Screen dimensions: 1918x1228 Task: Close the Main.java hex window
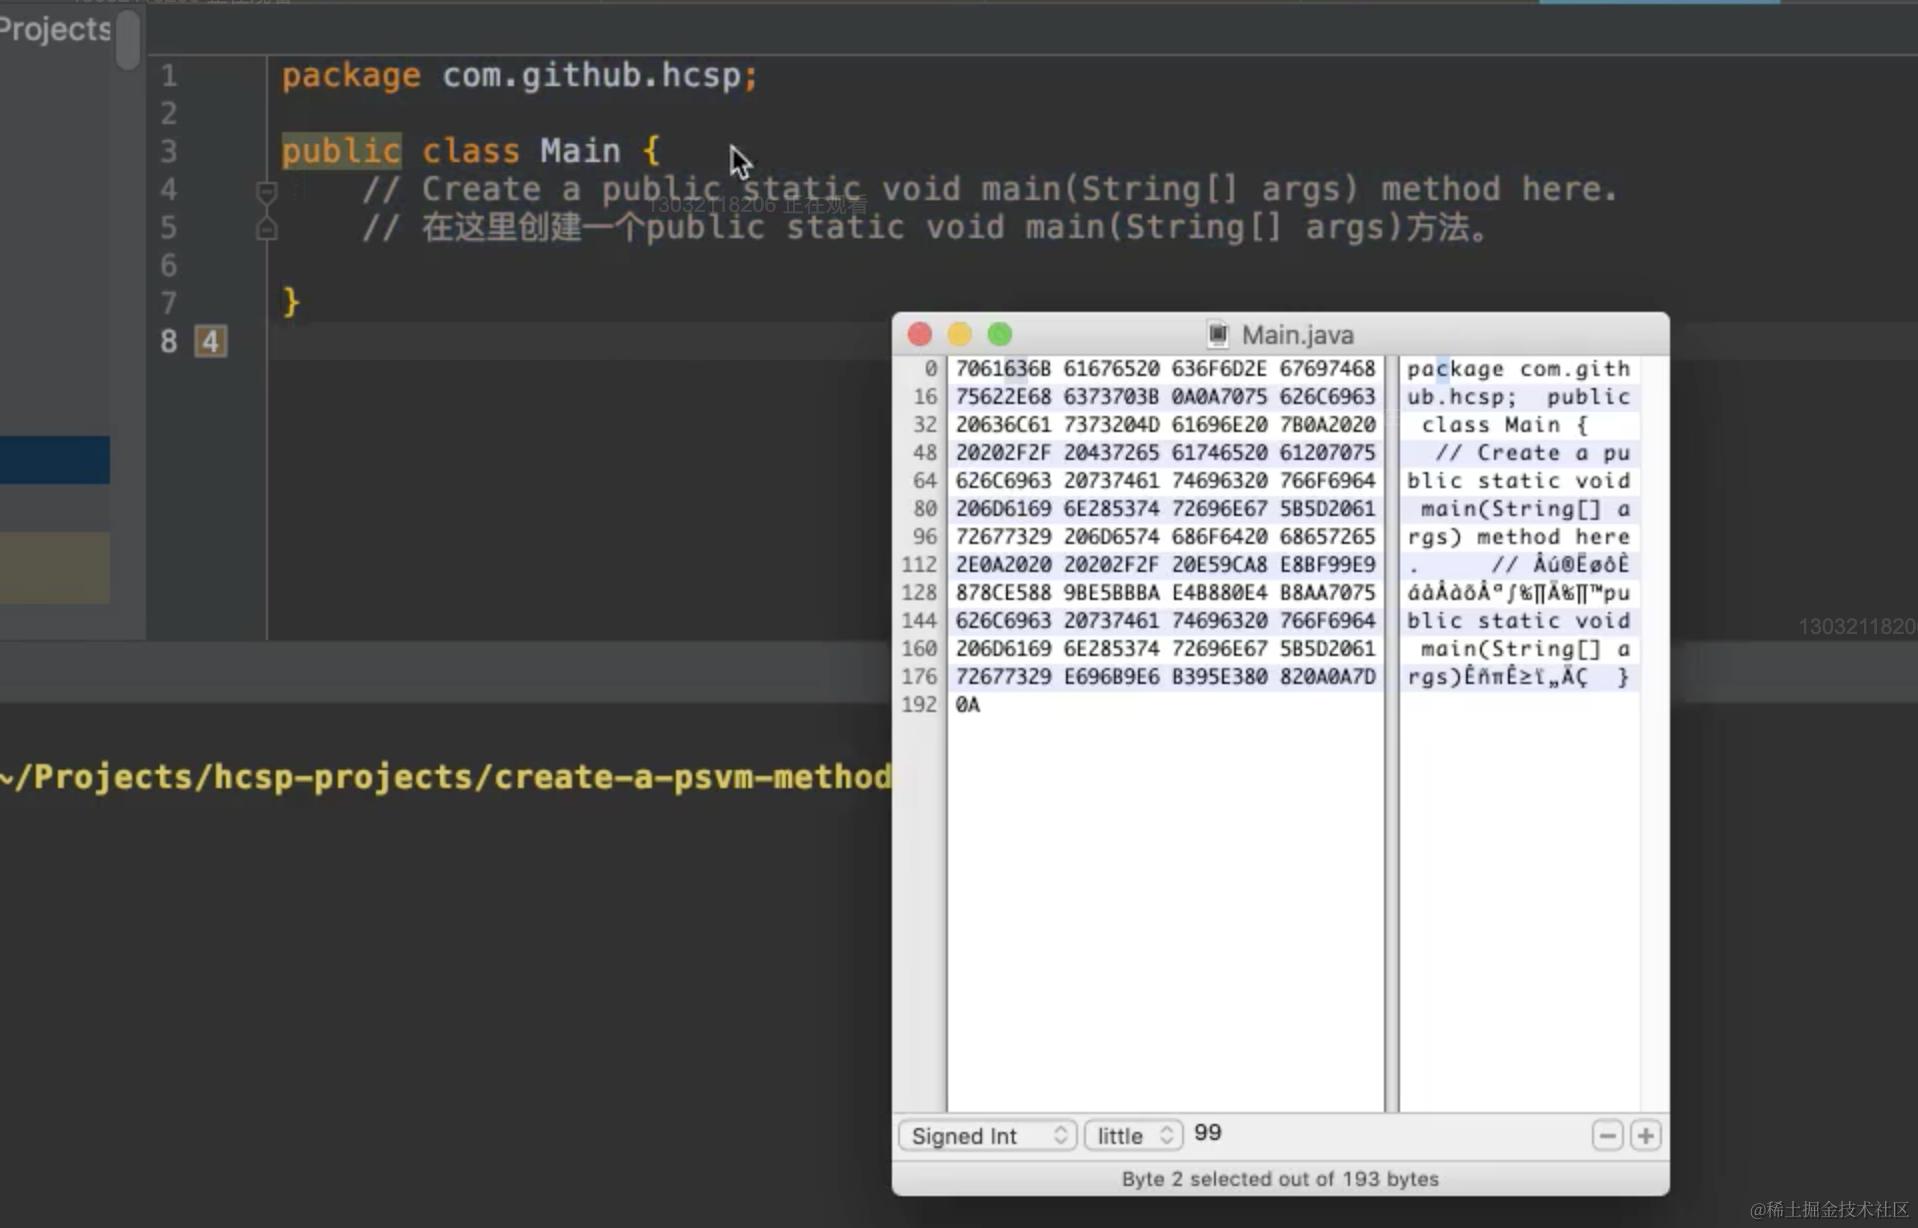point(920,334)
